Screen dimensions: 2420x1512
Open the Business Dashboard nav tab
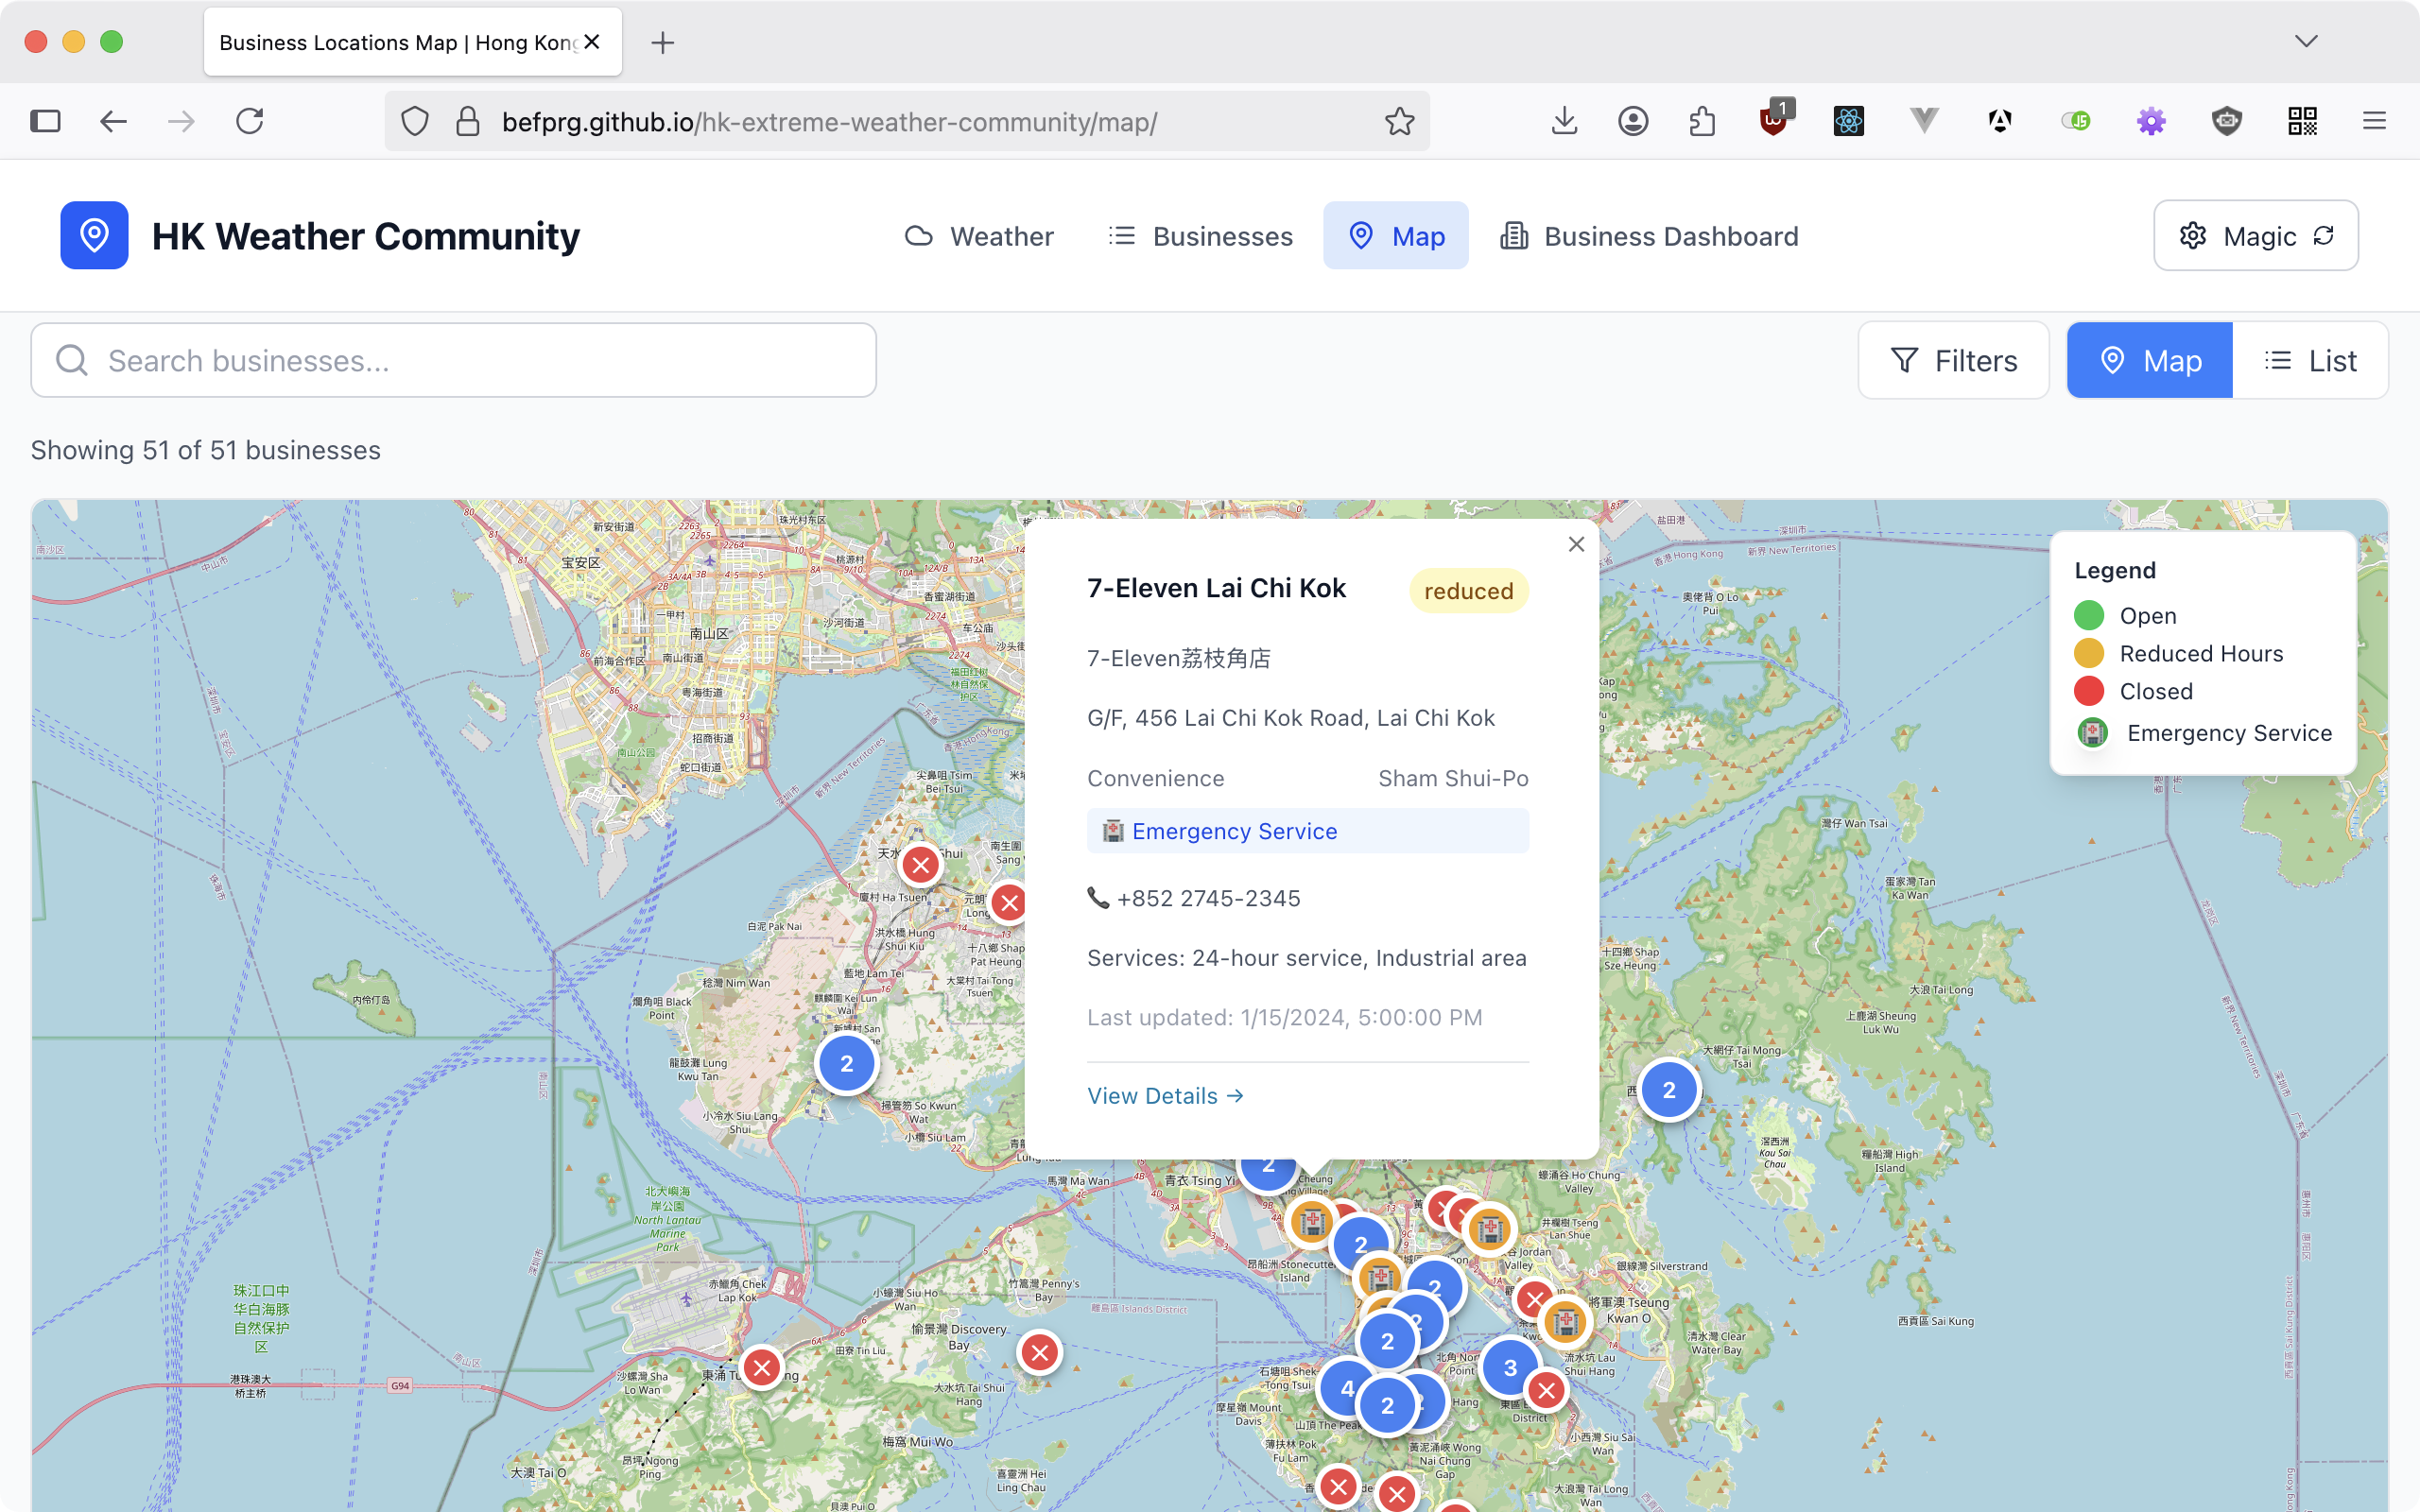coord(1649,236)
